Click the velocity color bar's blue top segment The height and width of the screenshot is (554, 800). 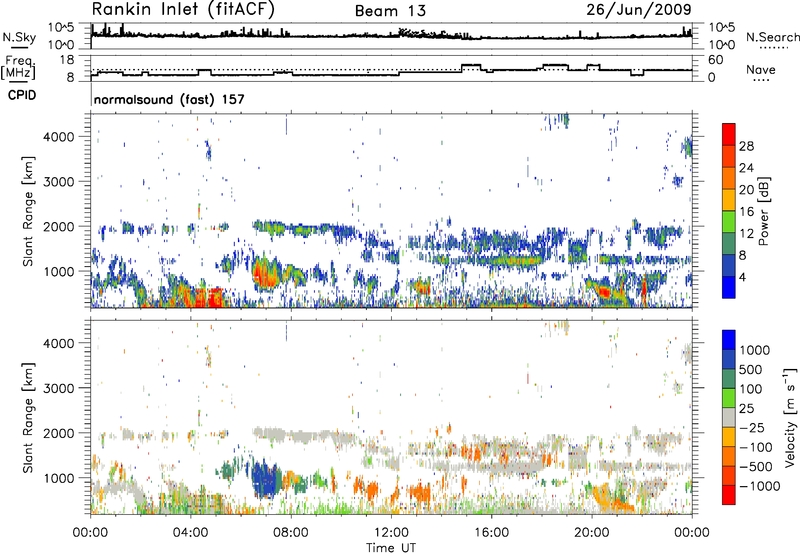point(729,340)
